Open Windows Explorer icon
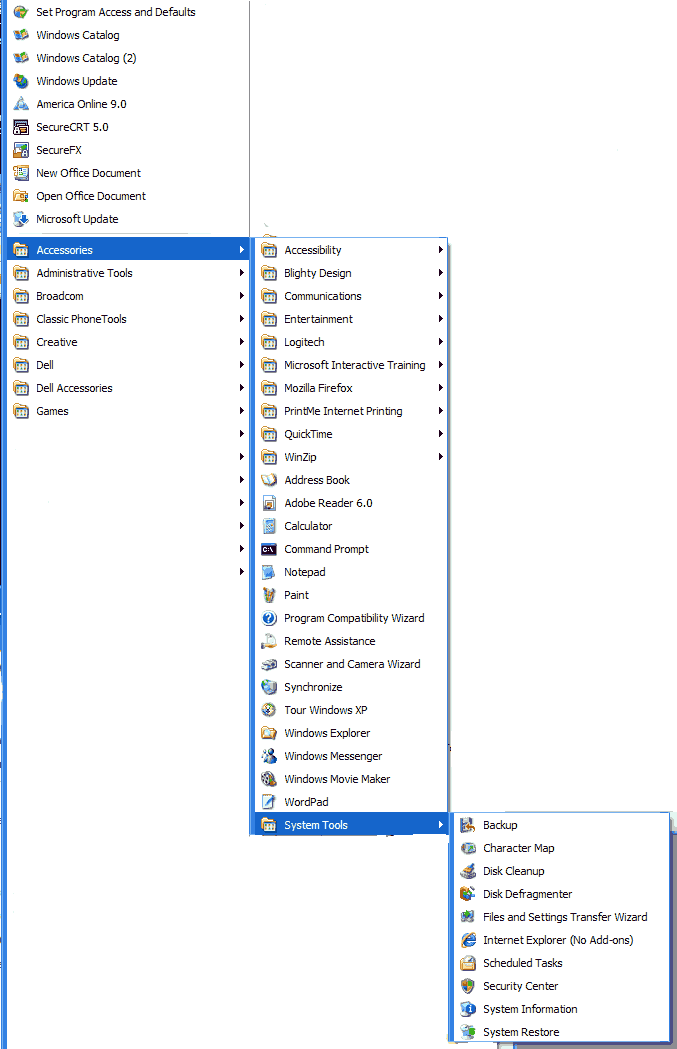Screen dimensions: 677x1049 tap(269, 733)
